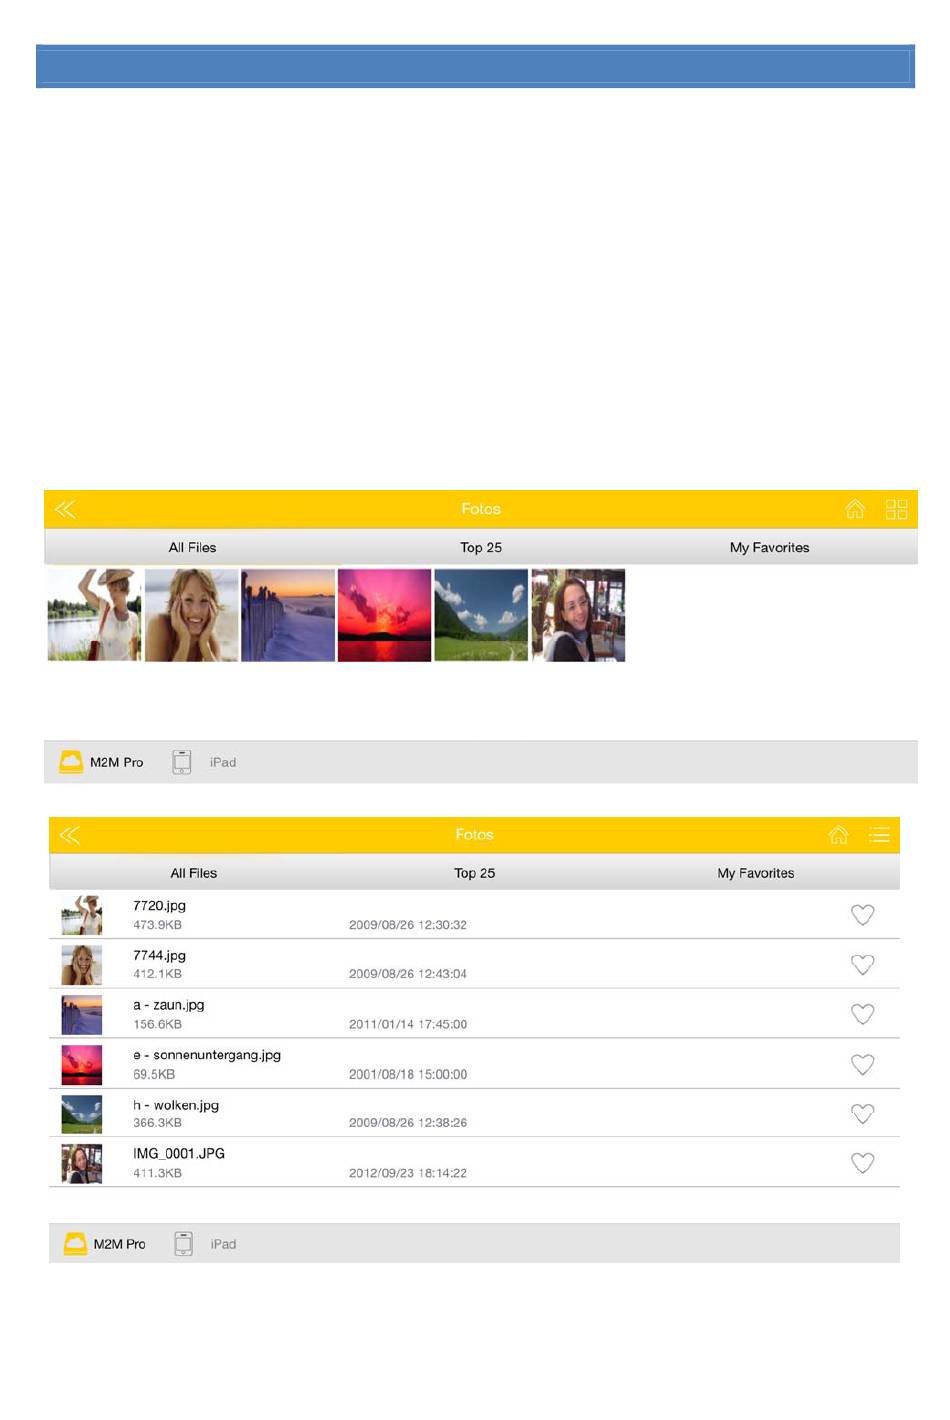Tap list thumbnail beside e - sonnenuntergang.jpg

coord(82,1065)
